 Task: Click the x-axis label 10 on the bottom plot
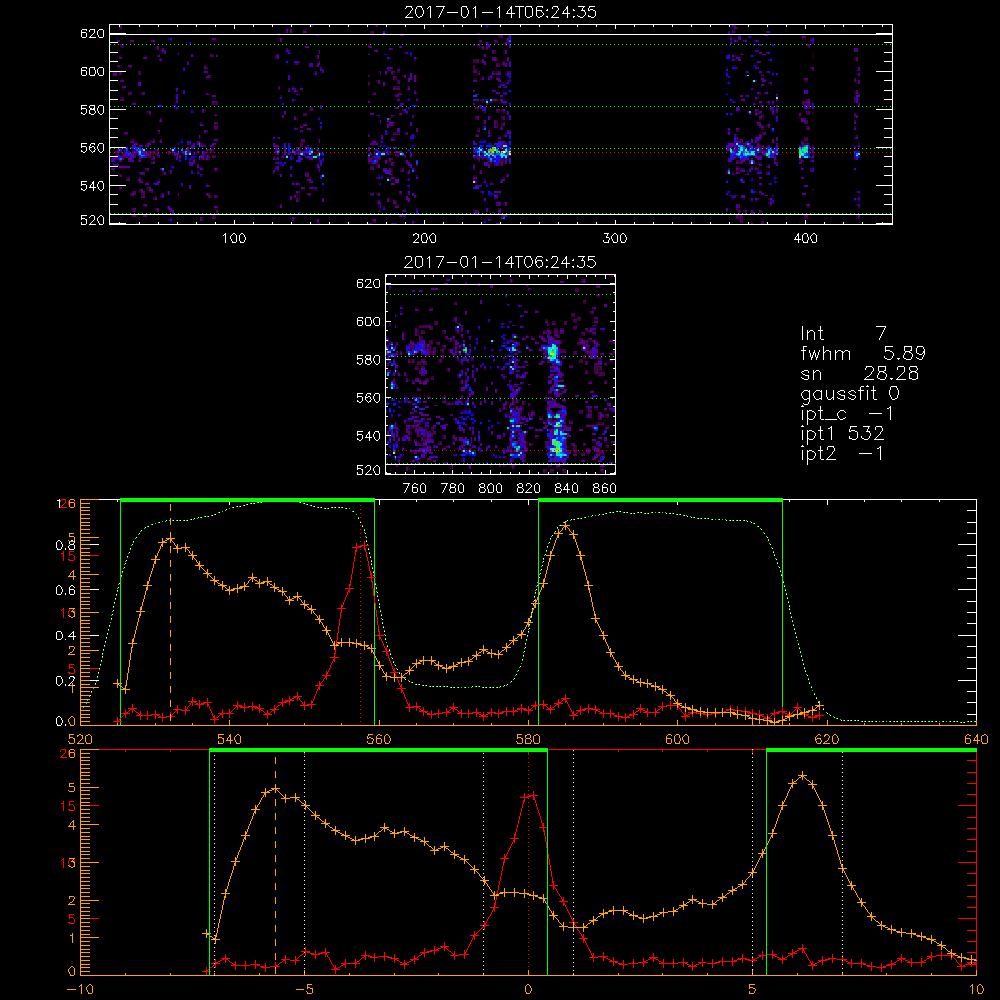(976, 990)
